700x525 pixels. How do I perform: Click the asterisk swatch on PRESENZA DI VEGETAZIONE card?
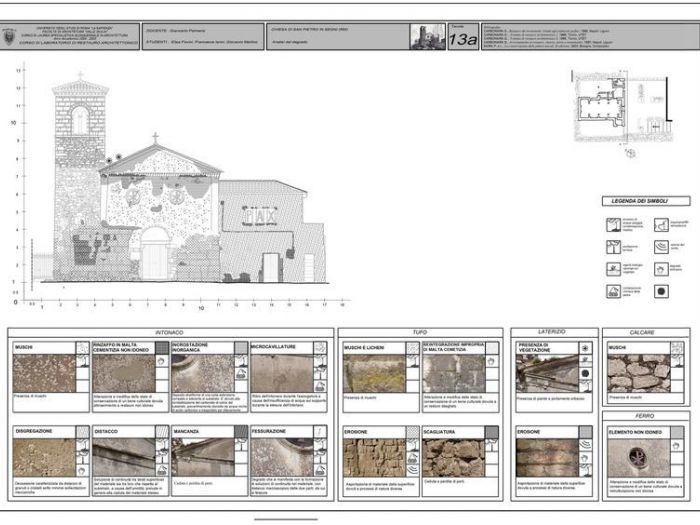585,348
